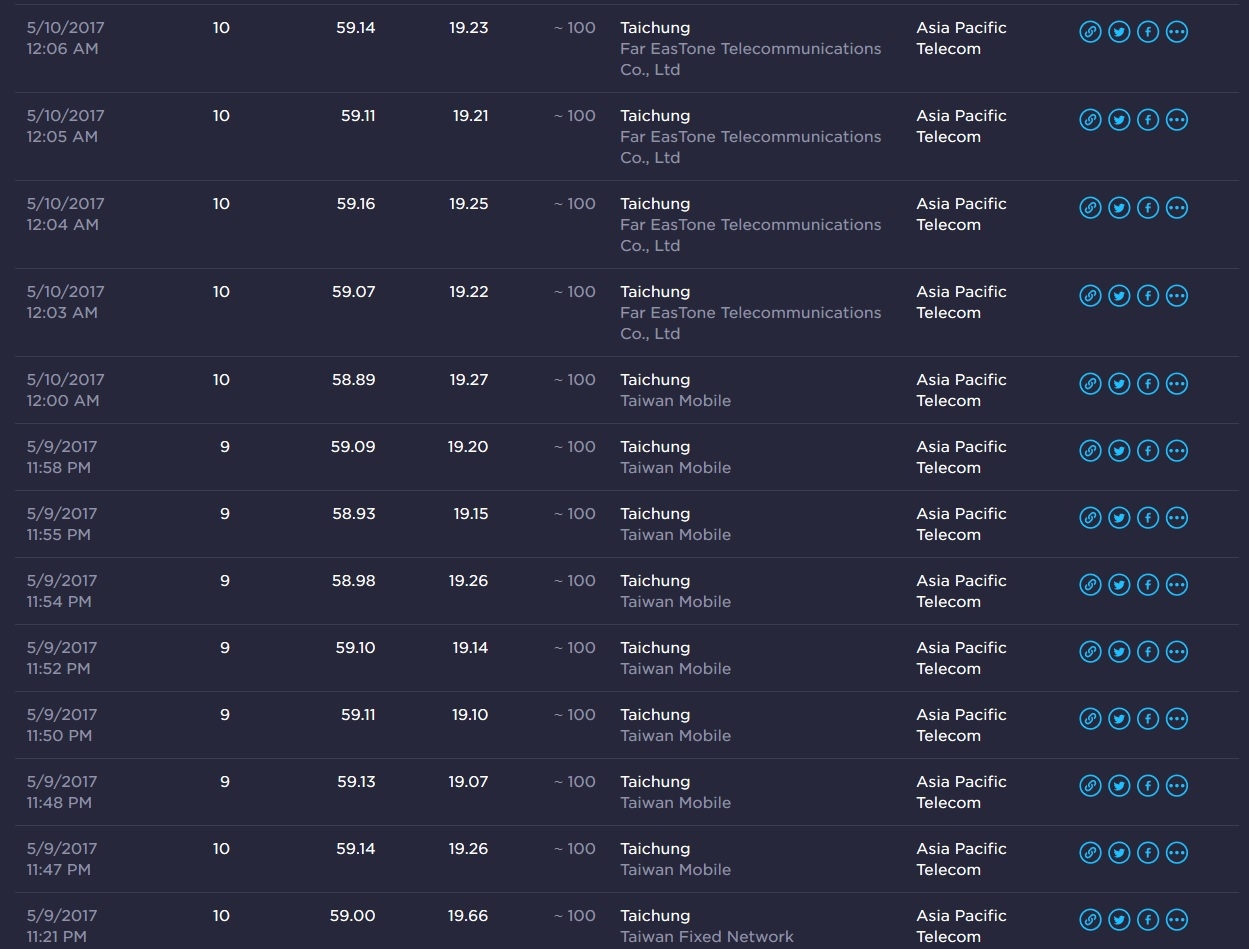The width and height of the screenshot is (1249, 949).
Task: Share 11:48 PM result on Facebook
Action: (x=1148, y=786)
